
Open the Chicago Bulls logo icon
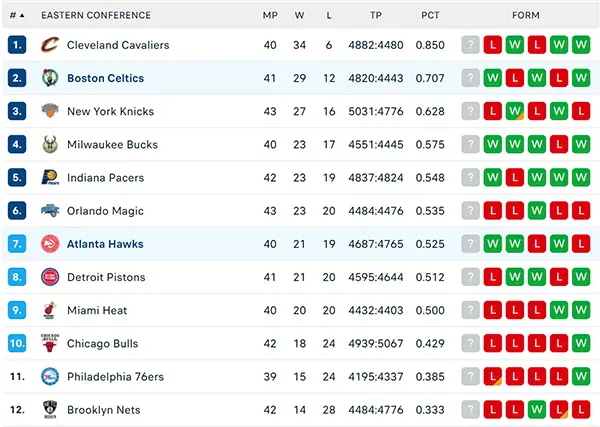50,343
